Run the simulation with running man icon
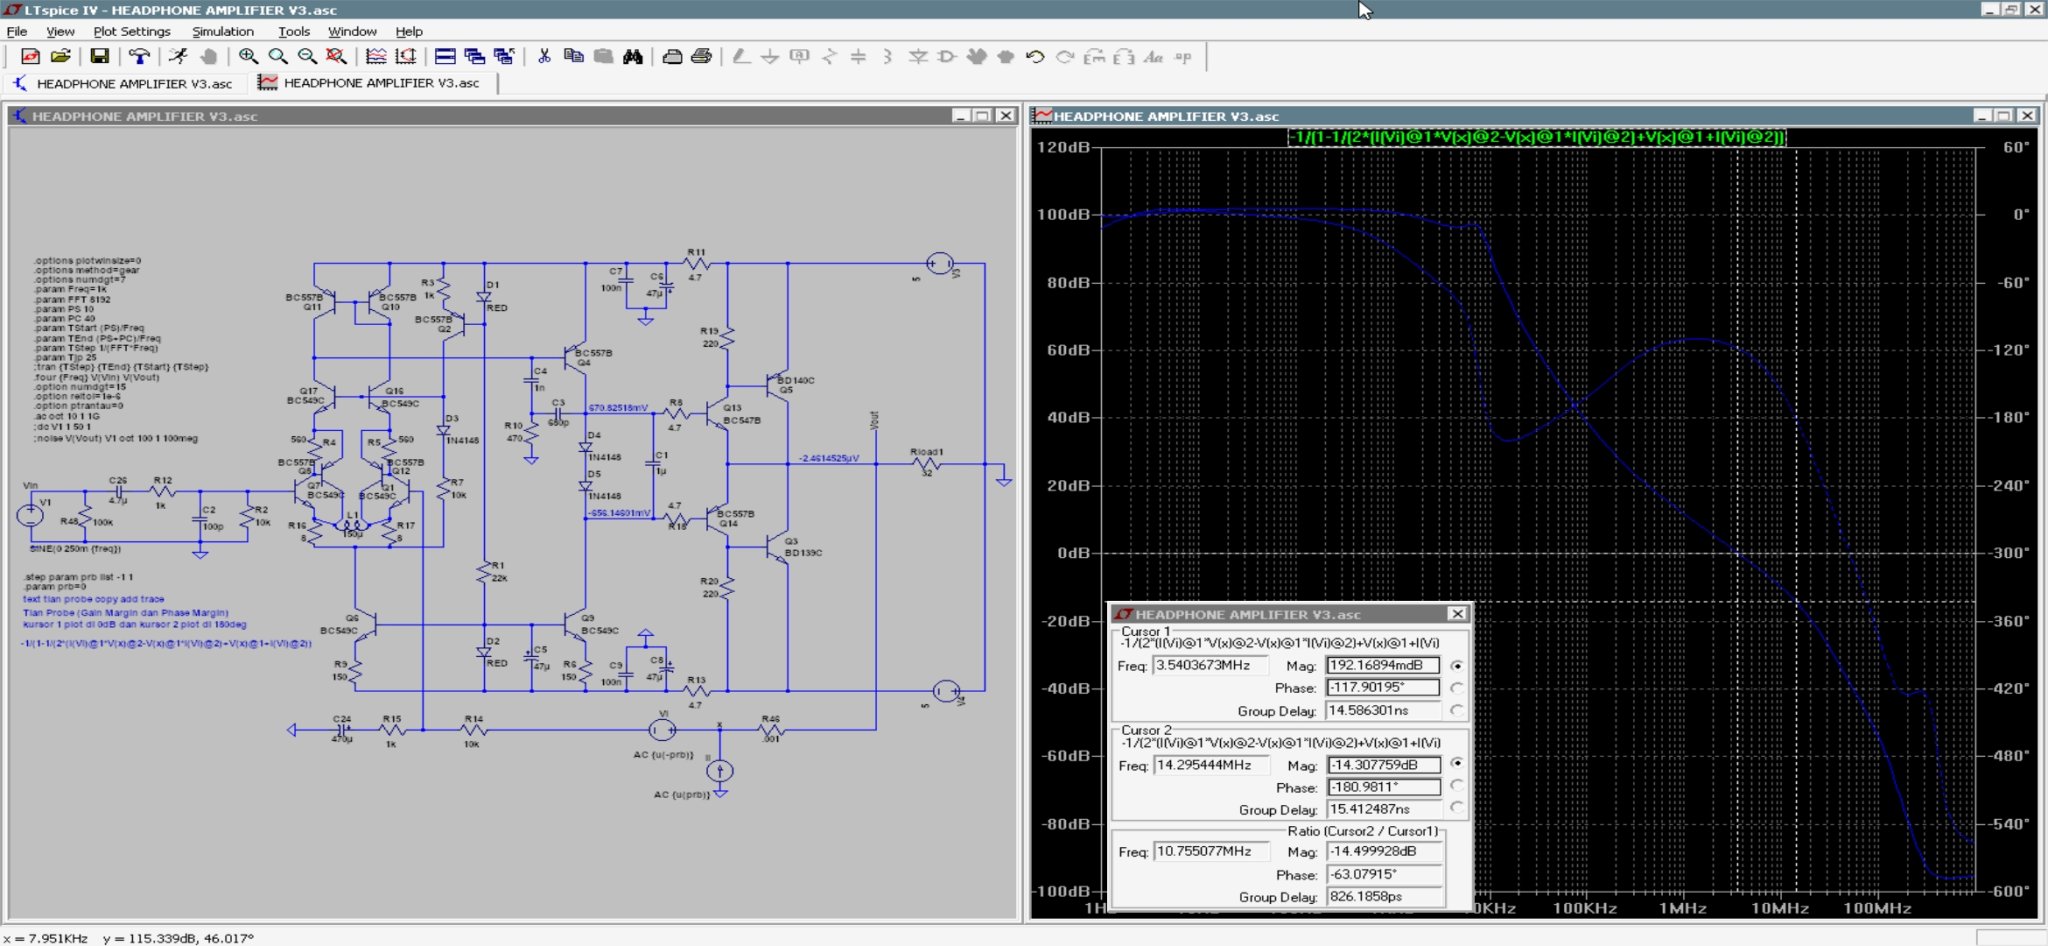The height and width of the screenshot is (946, 2048). 178,57
